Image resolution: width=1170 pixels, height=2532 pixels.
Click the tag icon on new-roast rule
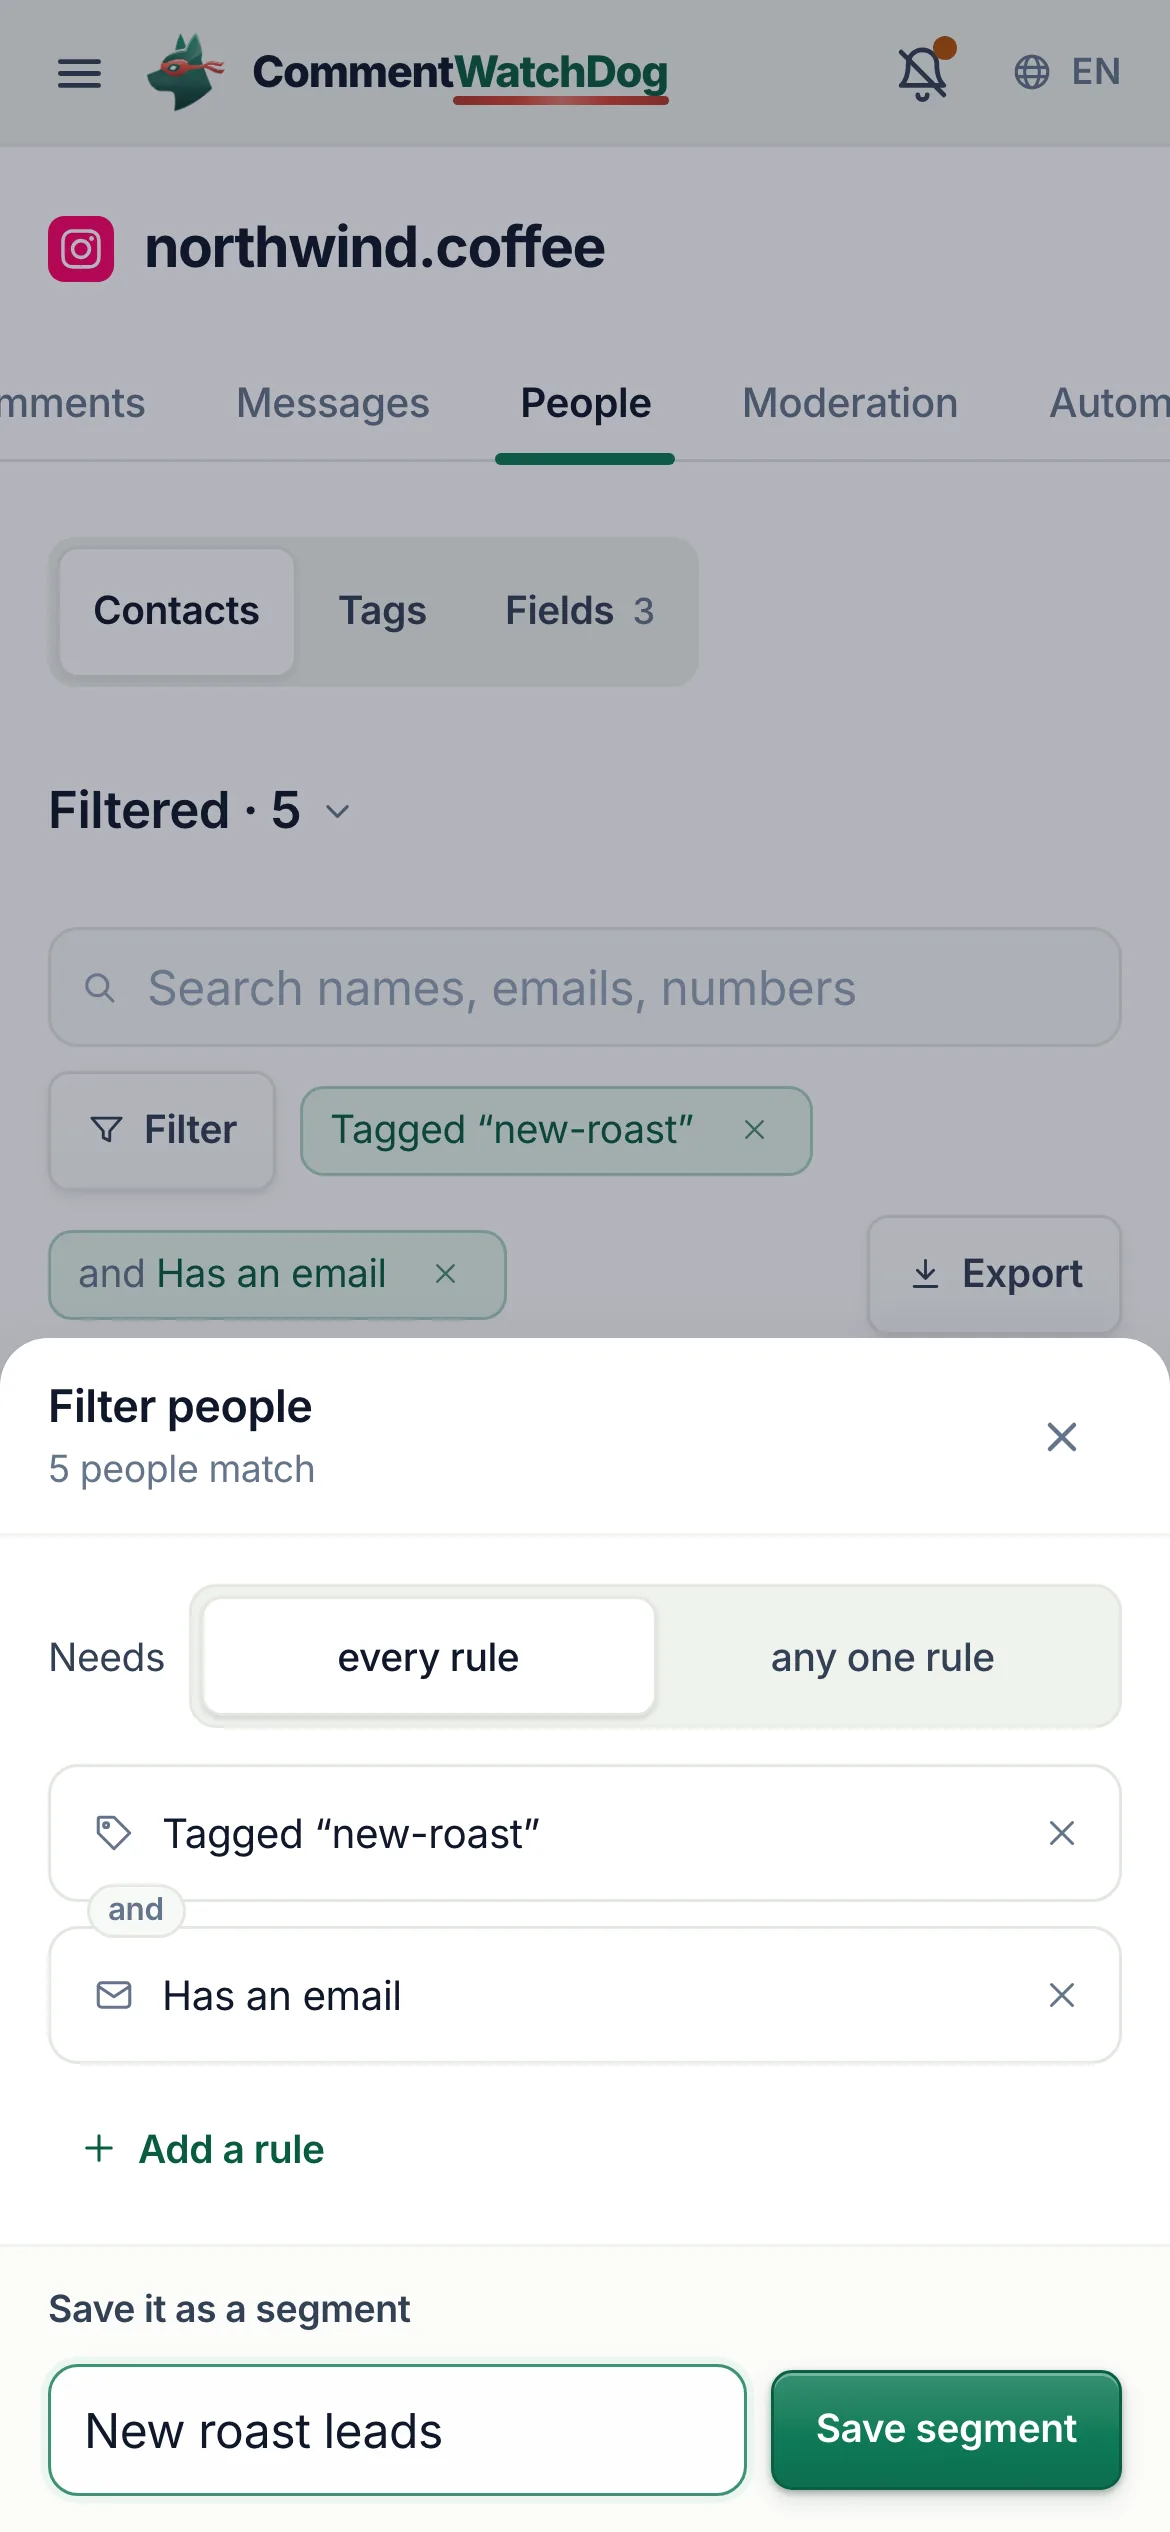[113, 1833]
